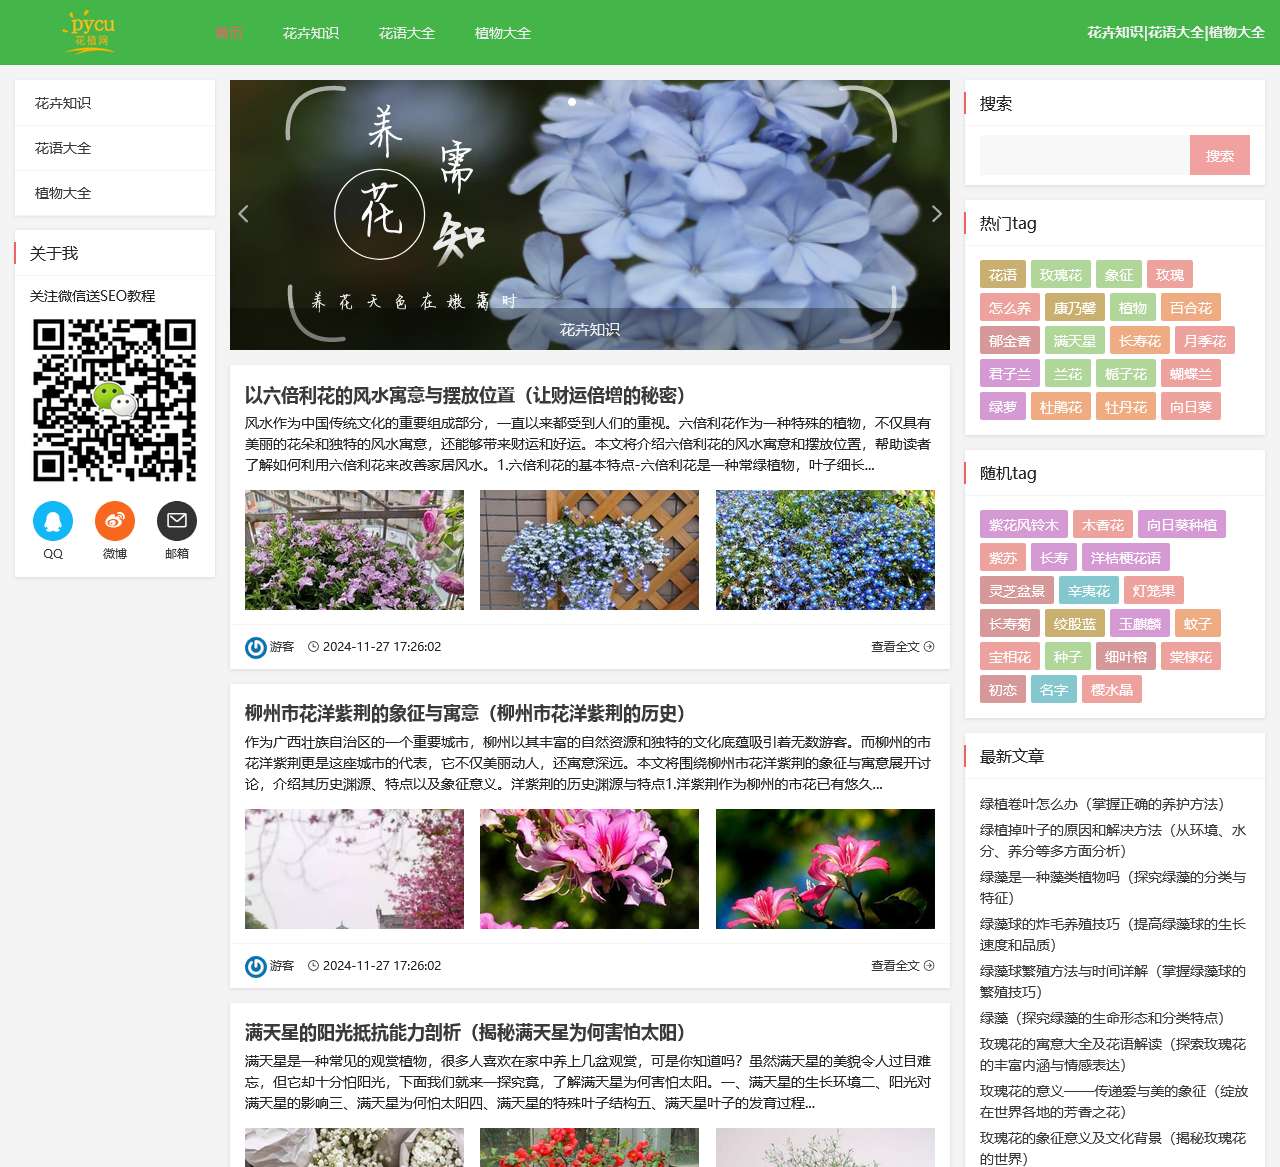
Task: Click the 绞股蓝 random tag
Action: [x=1075, y=624]
